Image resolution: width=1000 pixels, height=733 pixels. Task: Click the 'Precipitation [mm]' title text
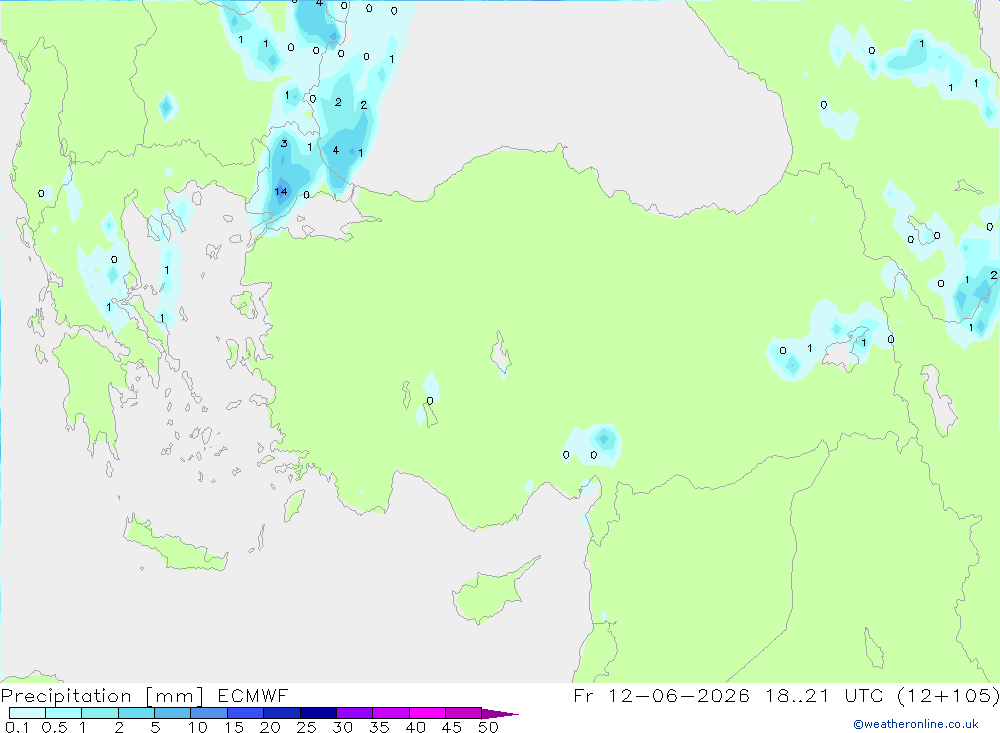102,696
